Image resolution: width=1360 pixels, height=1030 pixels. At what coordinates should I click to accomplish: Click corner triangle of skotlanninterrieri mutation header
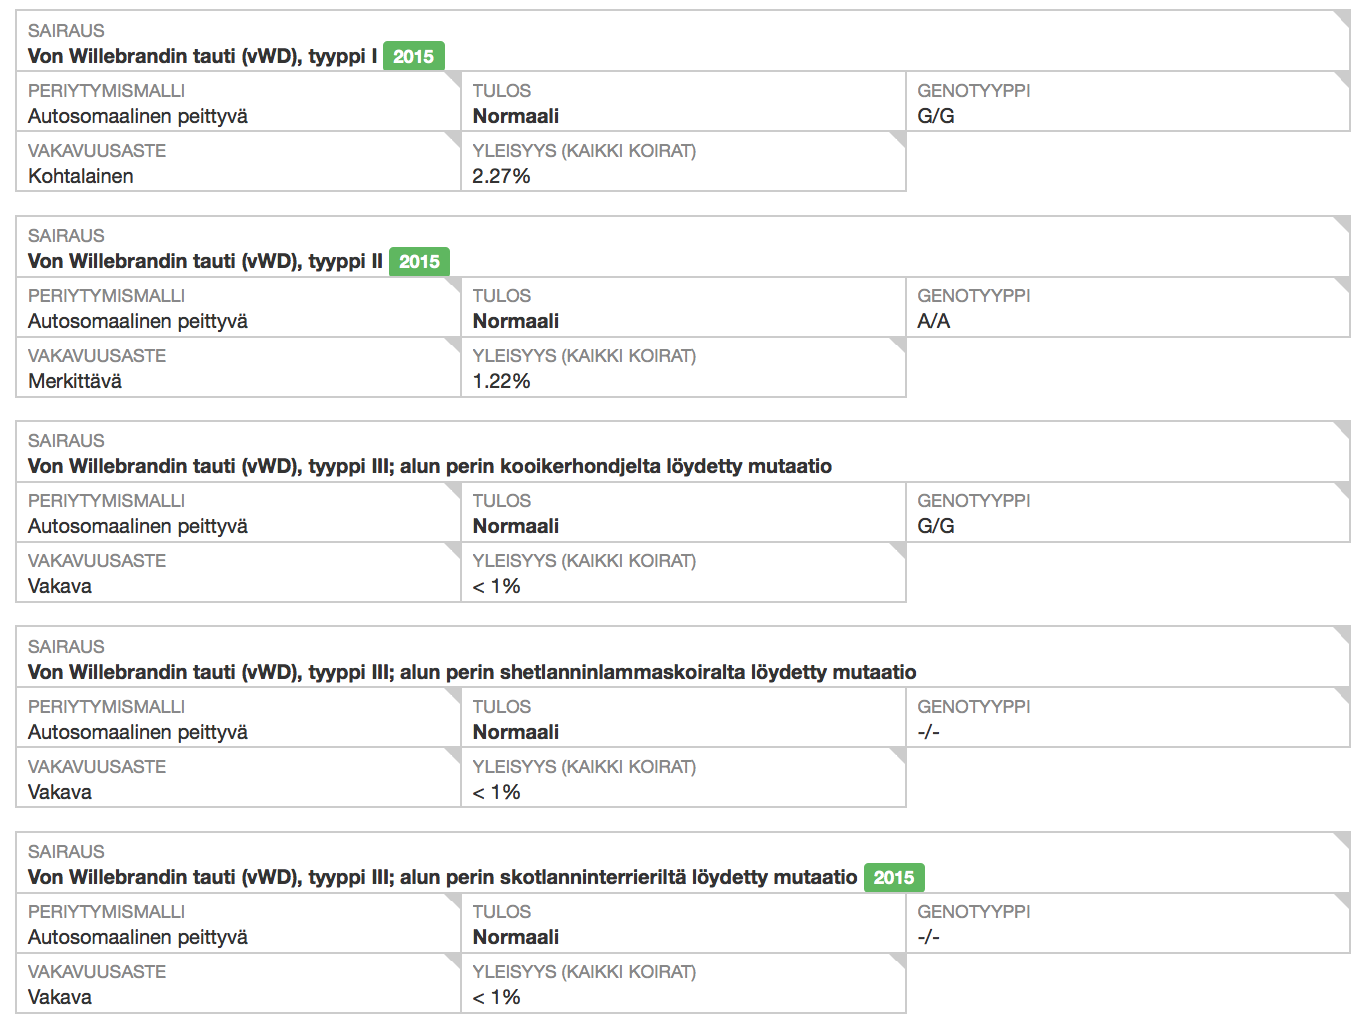(1343, 840)
